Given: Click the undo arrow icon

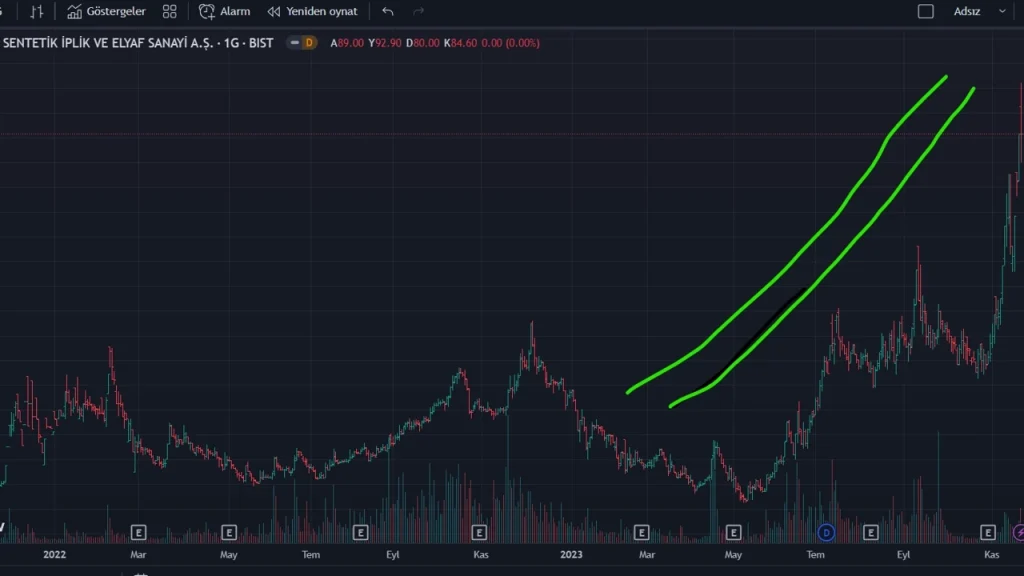Looking at the screenshot, I should tap(387, 12).
